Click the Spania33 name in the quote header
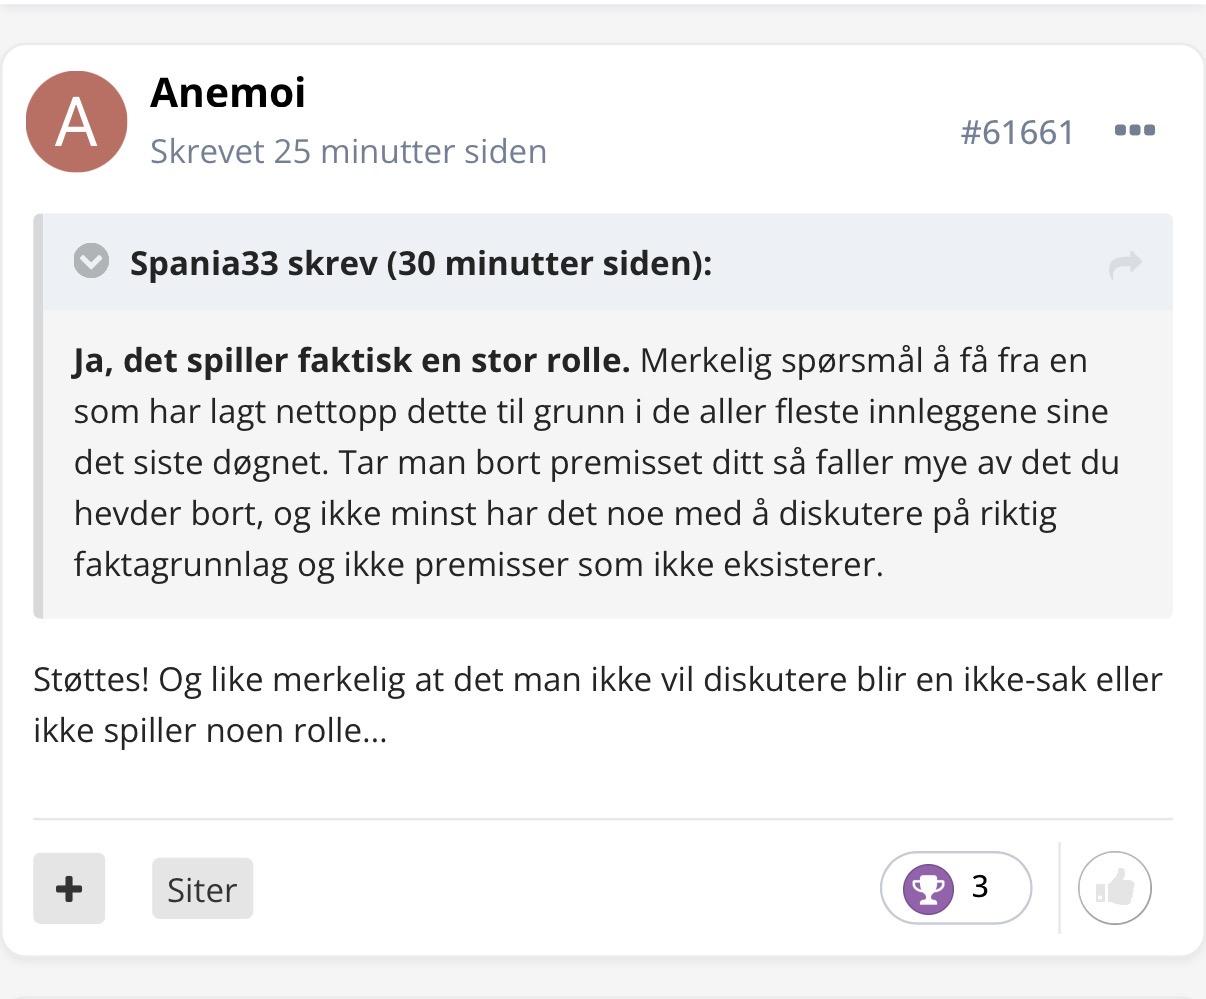Viewport: 1206px width, 999px height. (x=204, y=264)
